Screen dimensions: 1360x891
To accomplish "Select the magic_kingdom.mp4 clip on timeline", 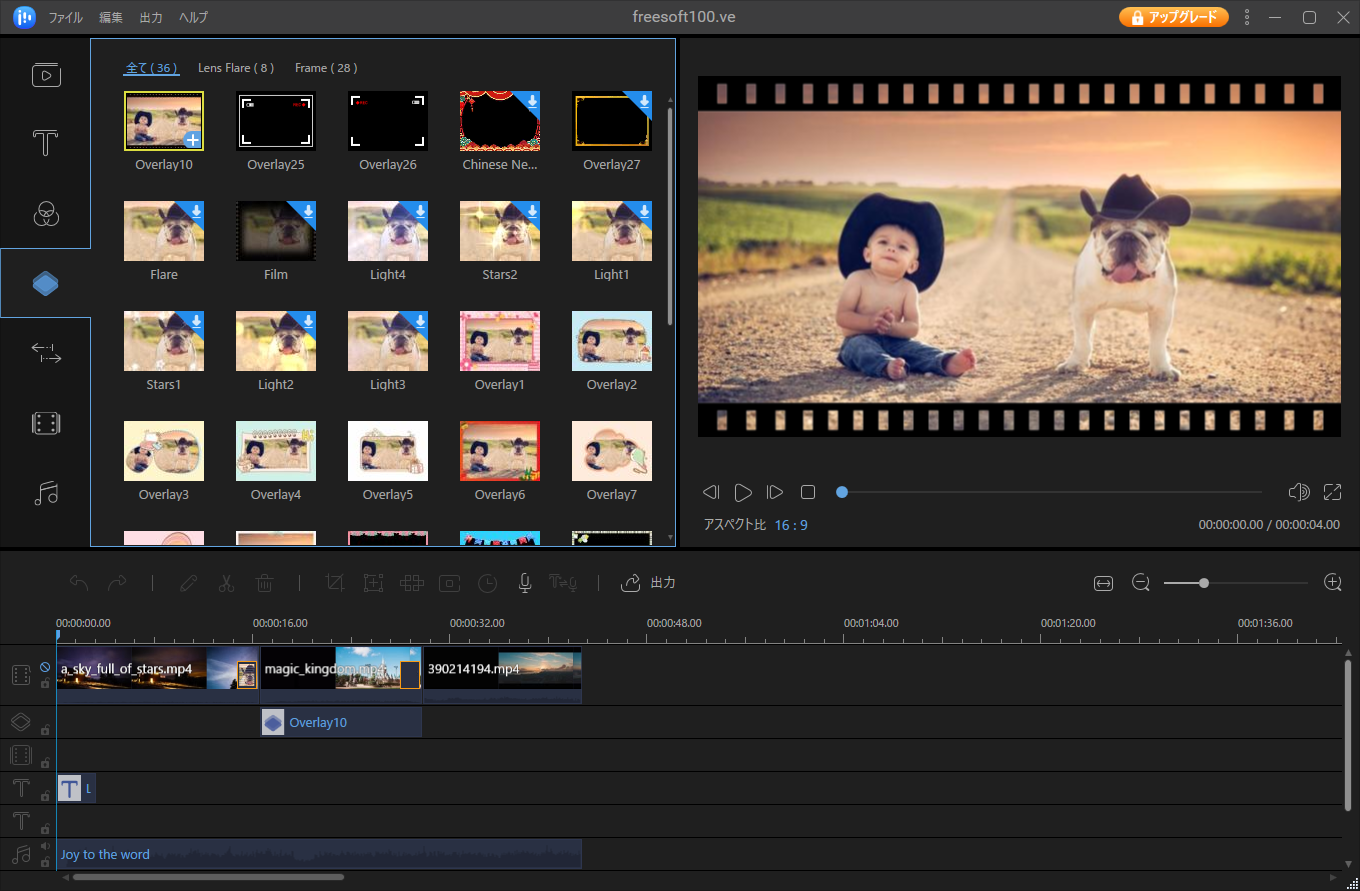I will [341, 675].
